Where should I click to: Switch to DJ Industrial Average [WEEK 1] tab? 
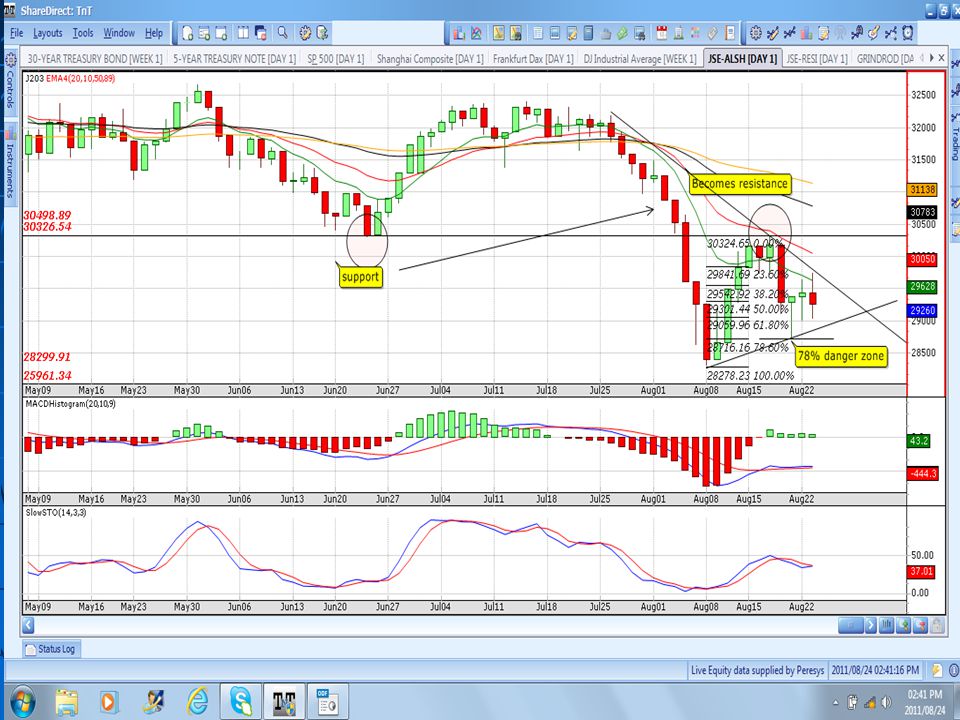pos(640,59)
